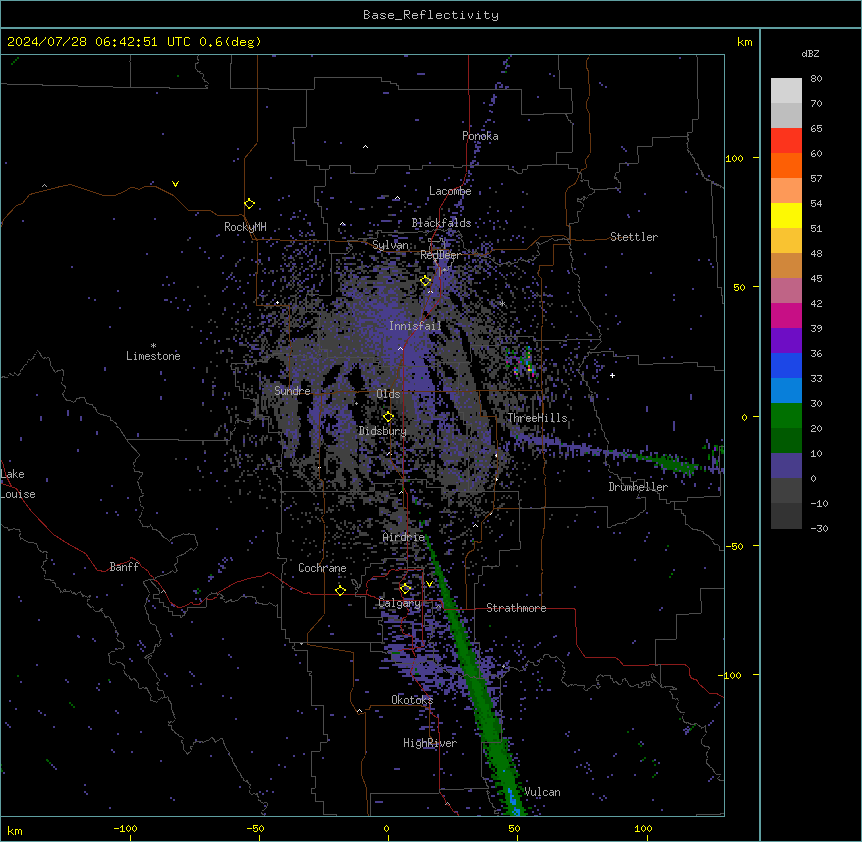This screenshot has width=862, height=842.
Task: Click the Calgary city label
Action: (400, 603)
